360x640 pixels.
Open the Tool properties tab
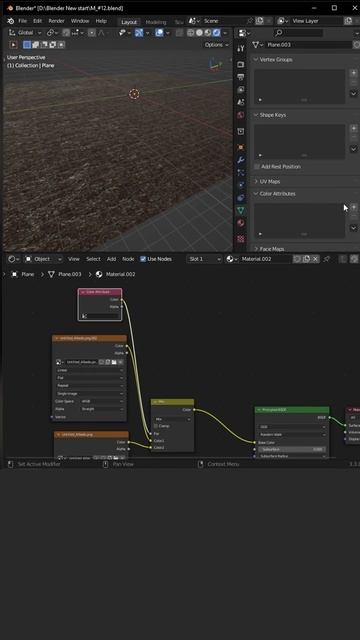[241, 49]
